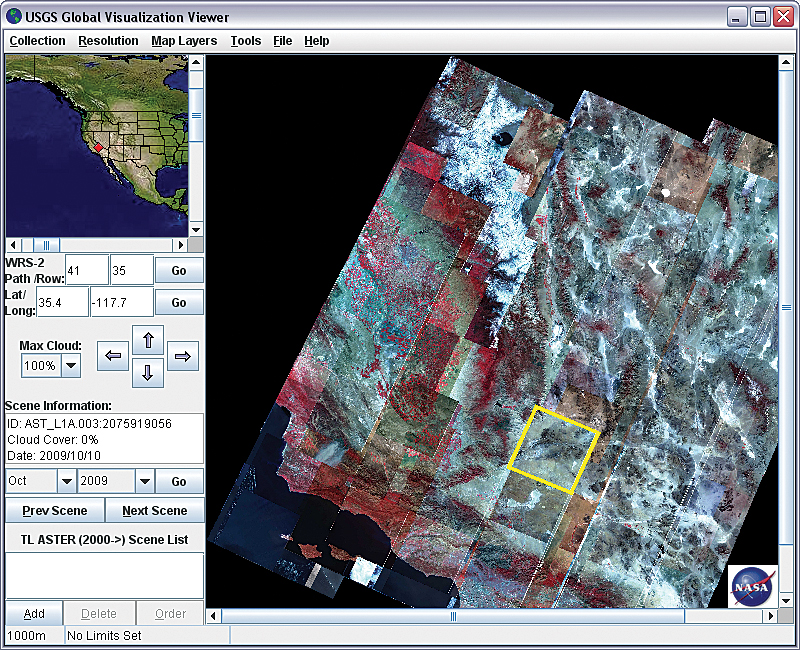Click the locator map vertical scrollbar thumb
Image resolution: width=800 pixels, height=650 pixels.
(x=196, y=115)
